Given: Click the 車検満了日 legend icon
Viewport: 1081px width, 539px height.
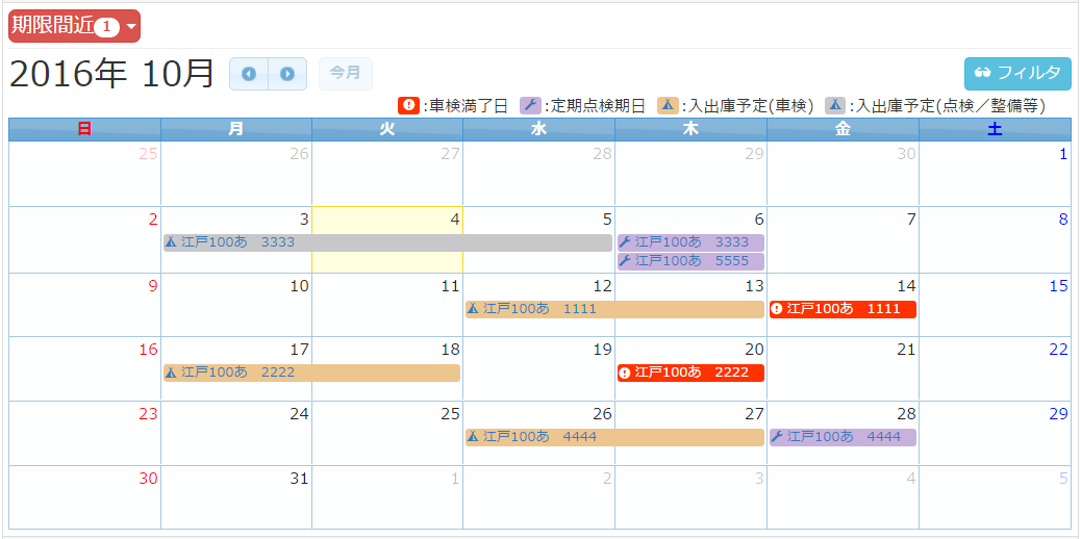Looking at the screenshot, I should (x=408, y=105).
